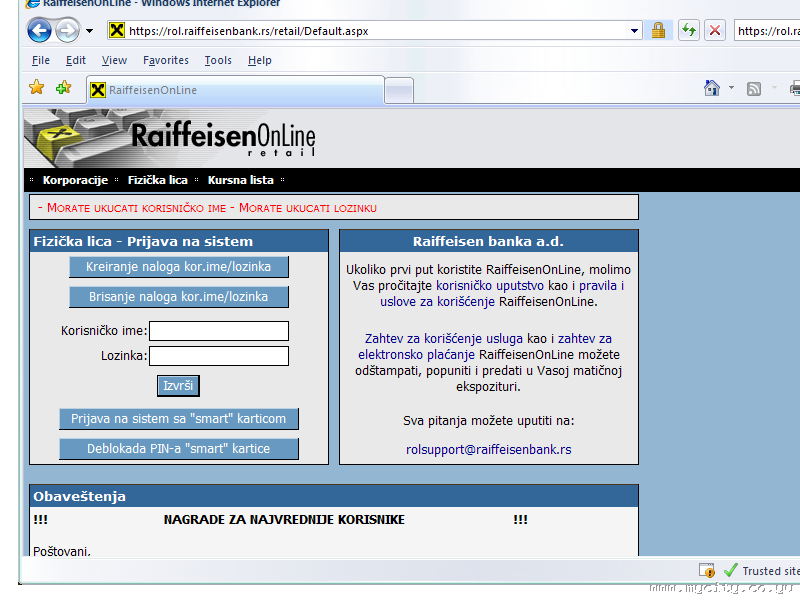Open pravila i uslove za korišćenje link
800x600 pixels.
pos(502,294)
